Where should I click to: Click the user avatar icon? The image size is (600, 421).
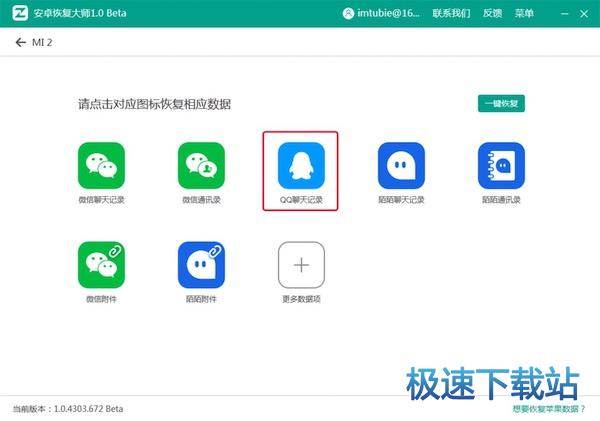(x=348, y=13)
